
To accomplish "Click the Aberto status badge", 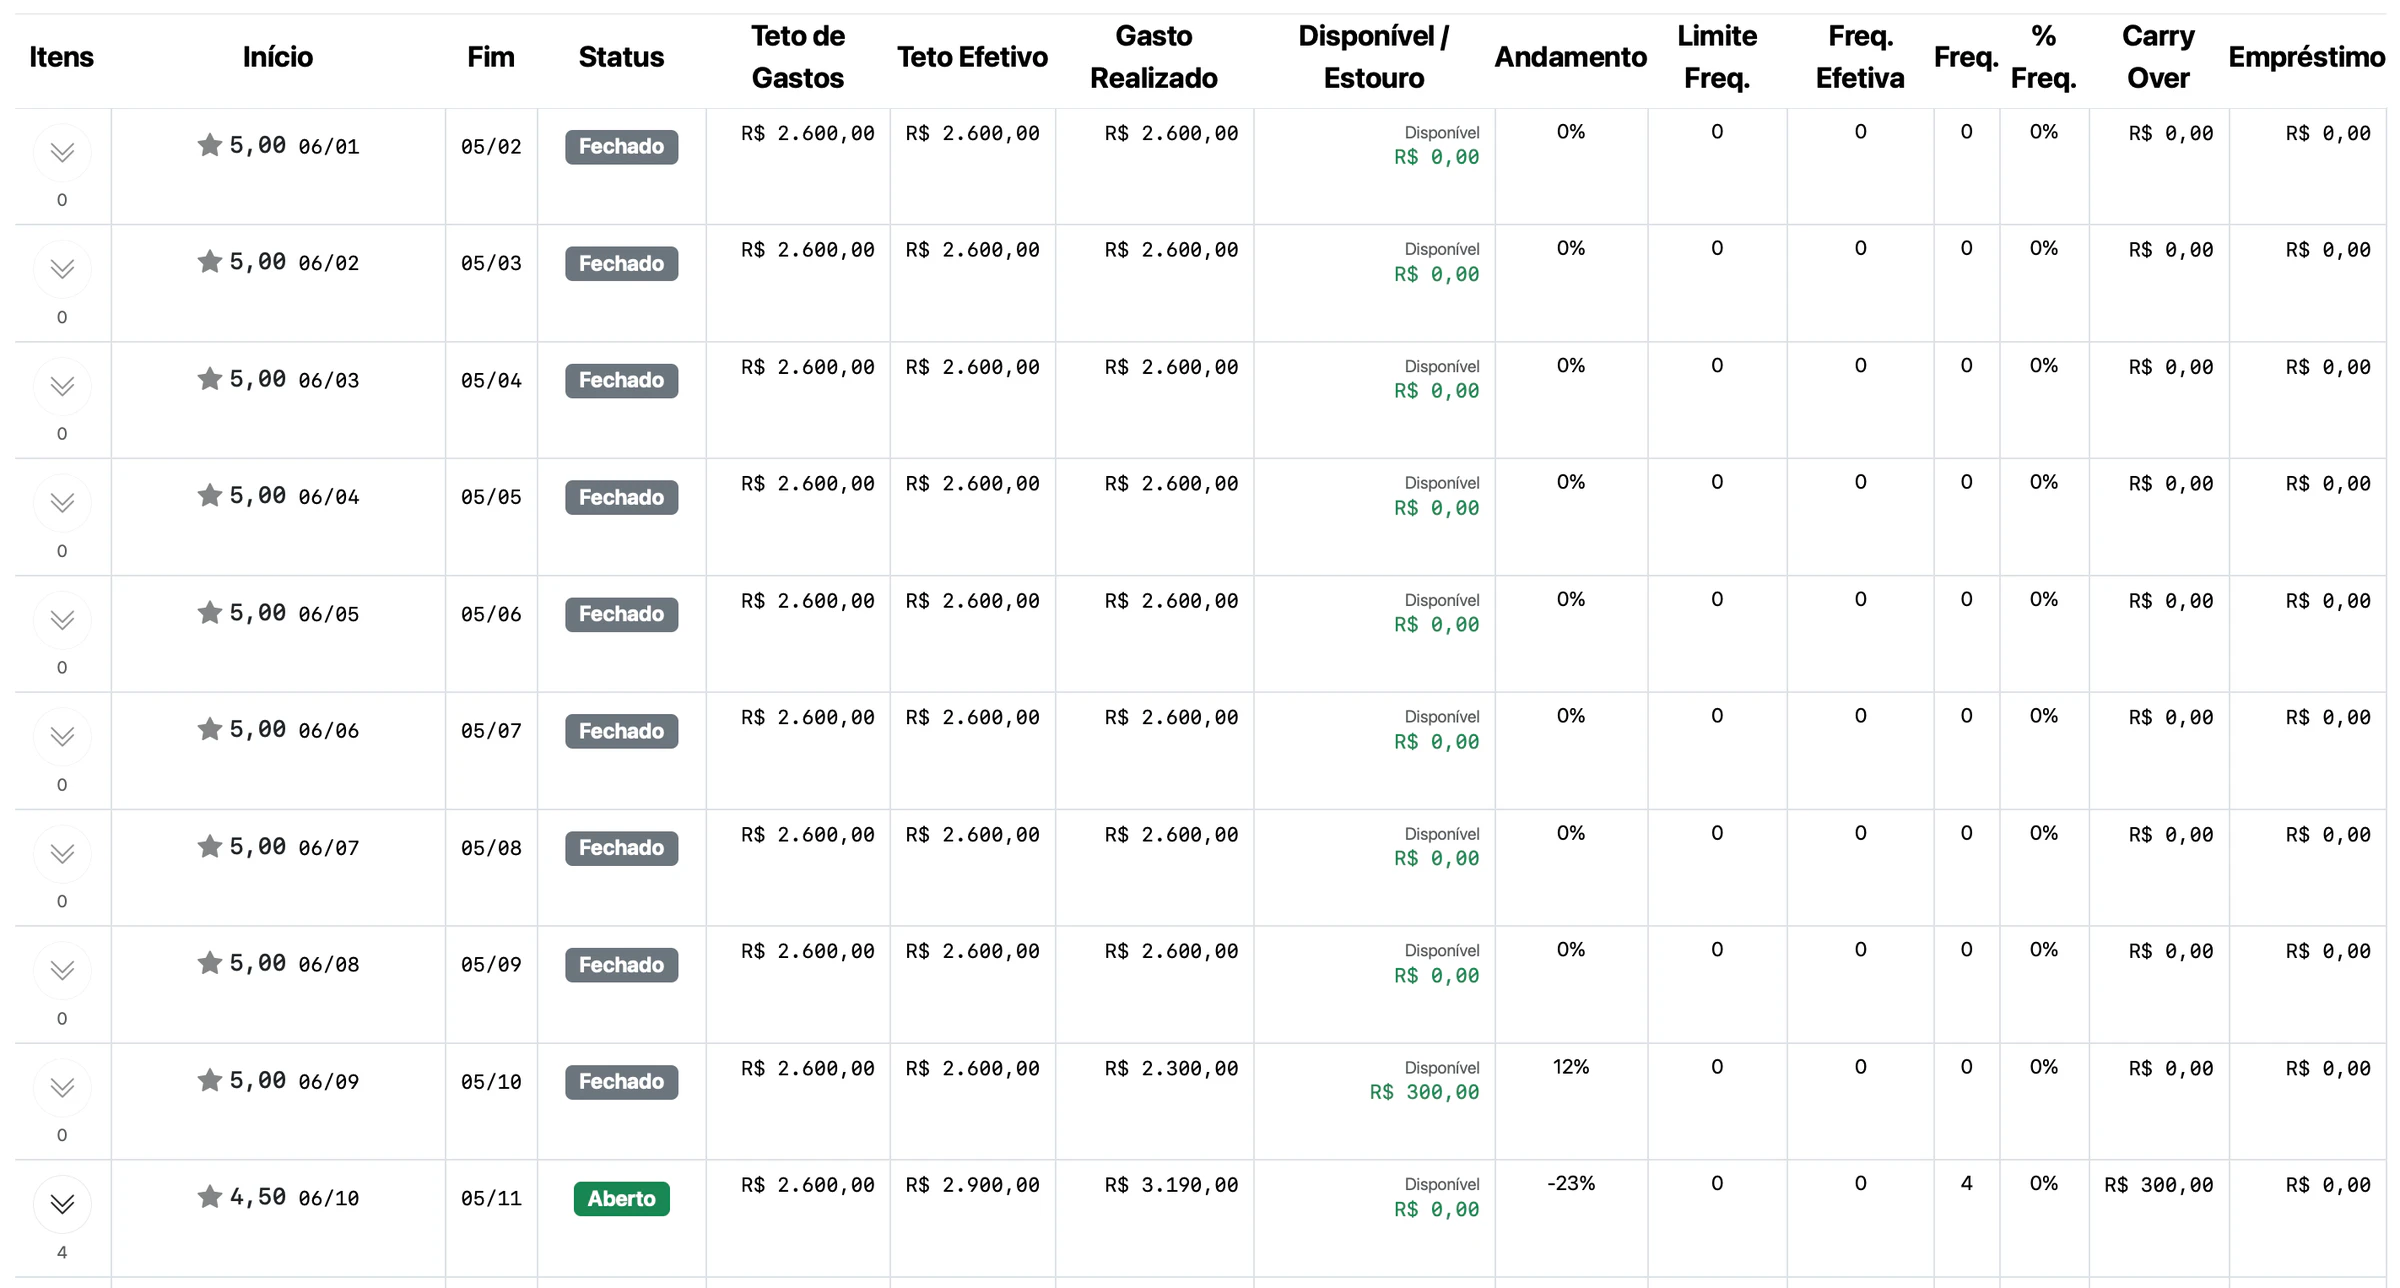I will (x=621, y=1198).
